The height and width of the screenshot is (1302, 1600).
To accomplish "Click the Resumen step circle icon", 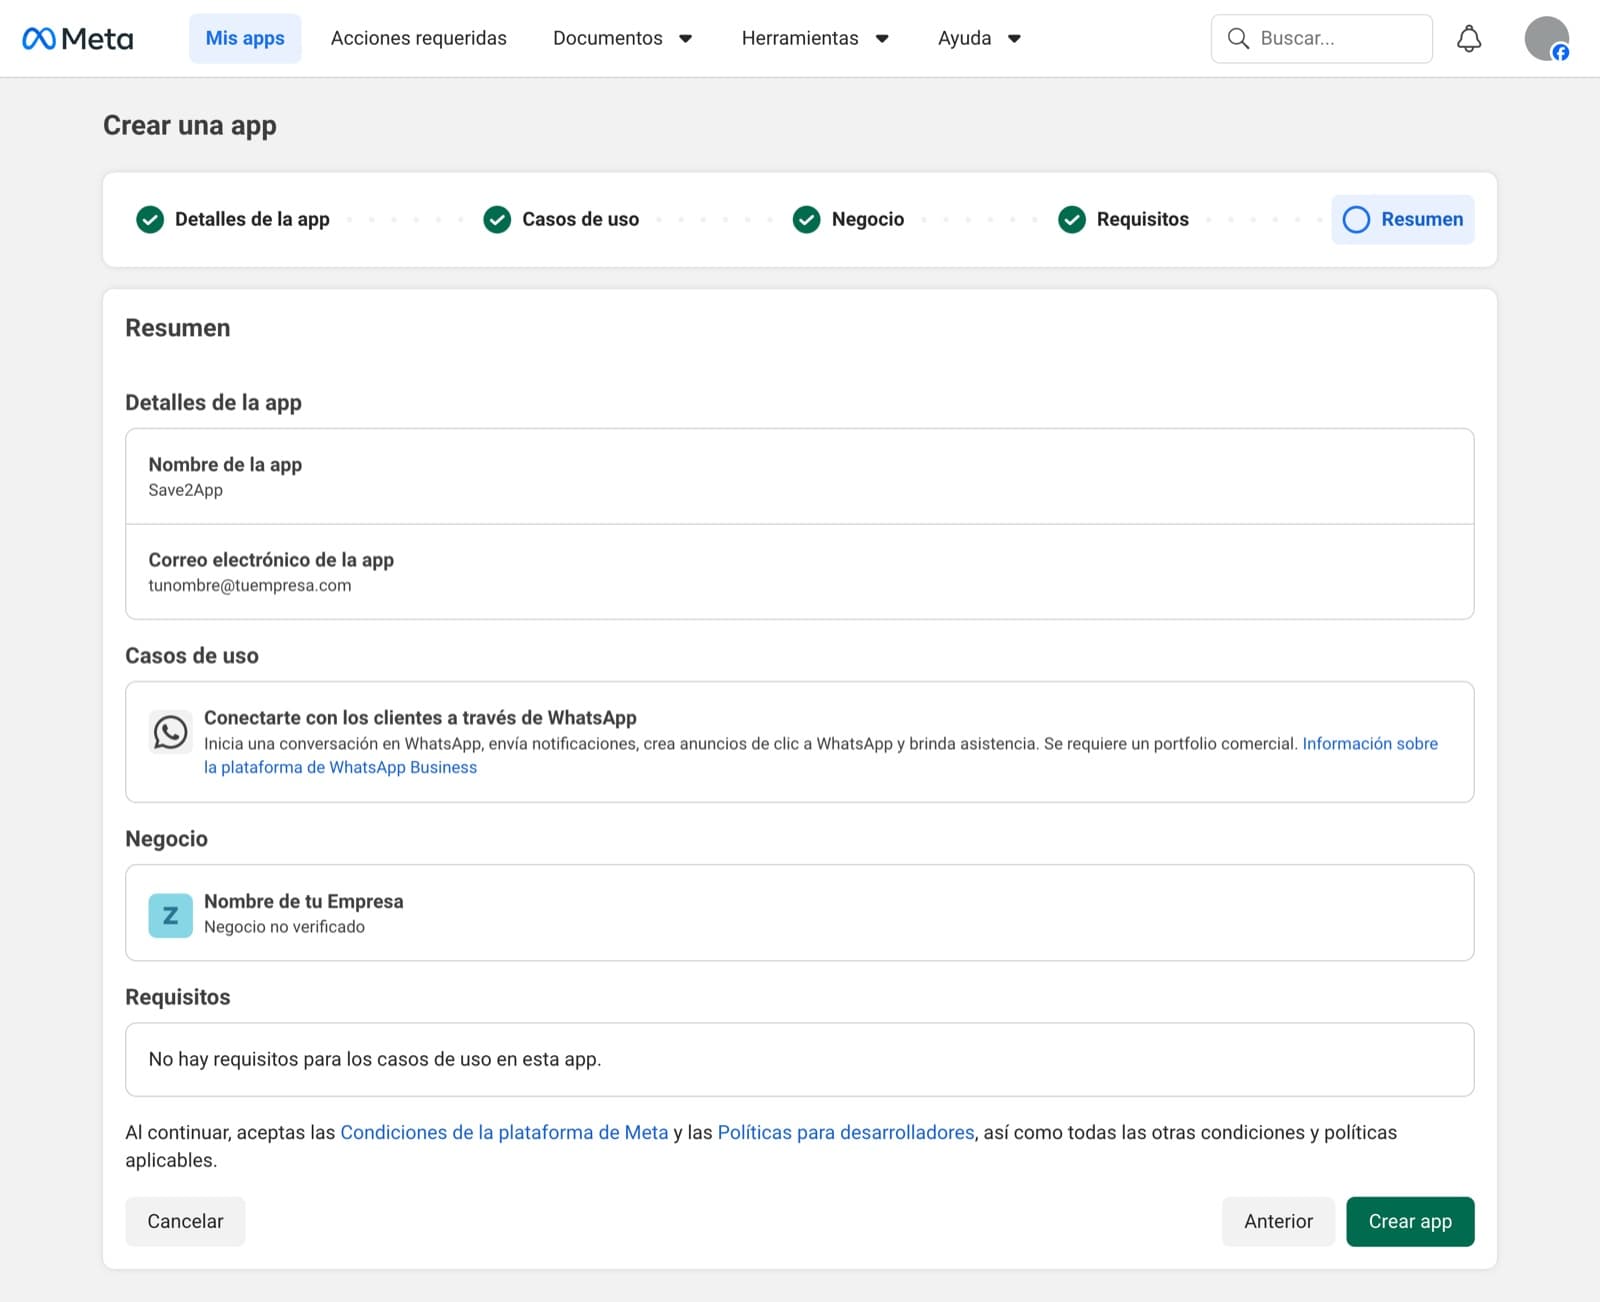I will coord(1356,219).
